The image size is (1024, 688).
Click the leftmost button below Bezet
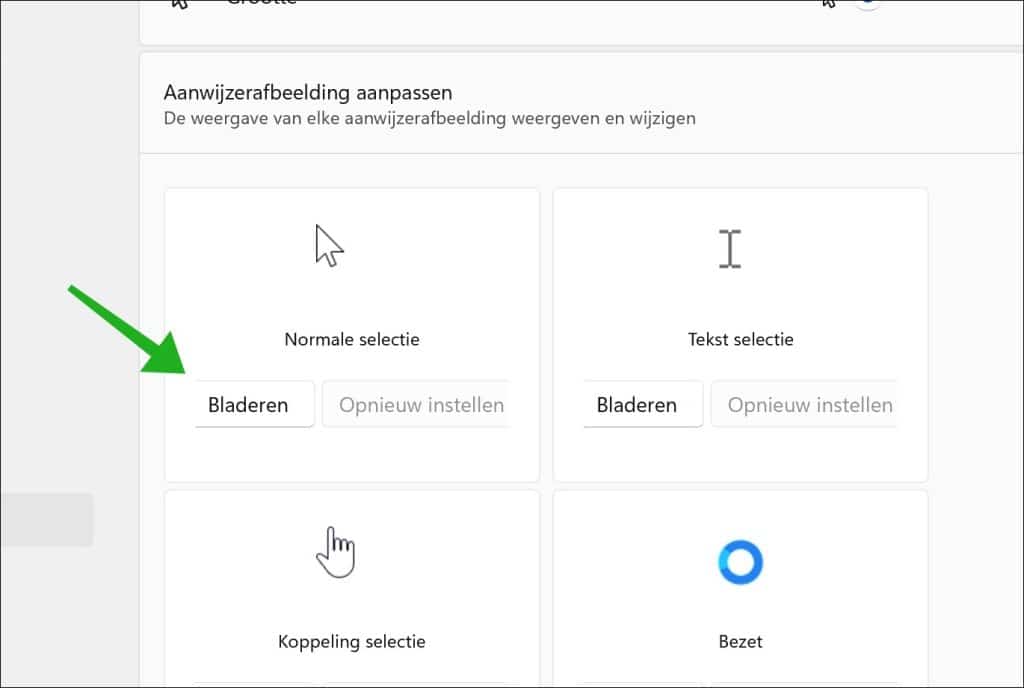click(642, 684)
